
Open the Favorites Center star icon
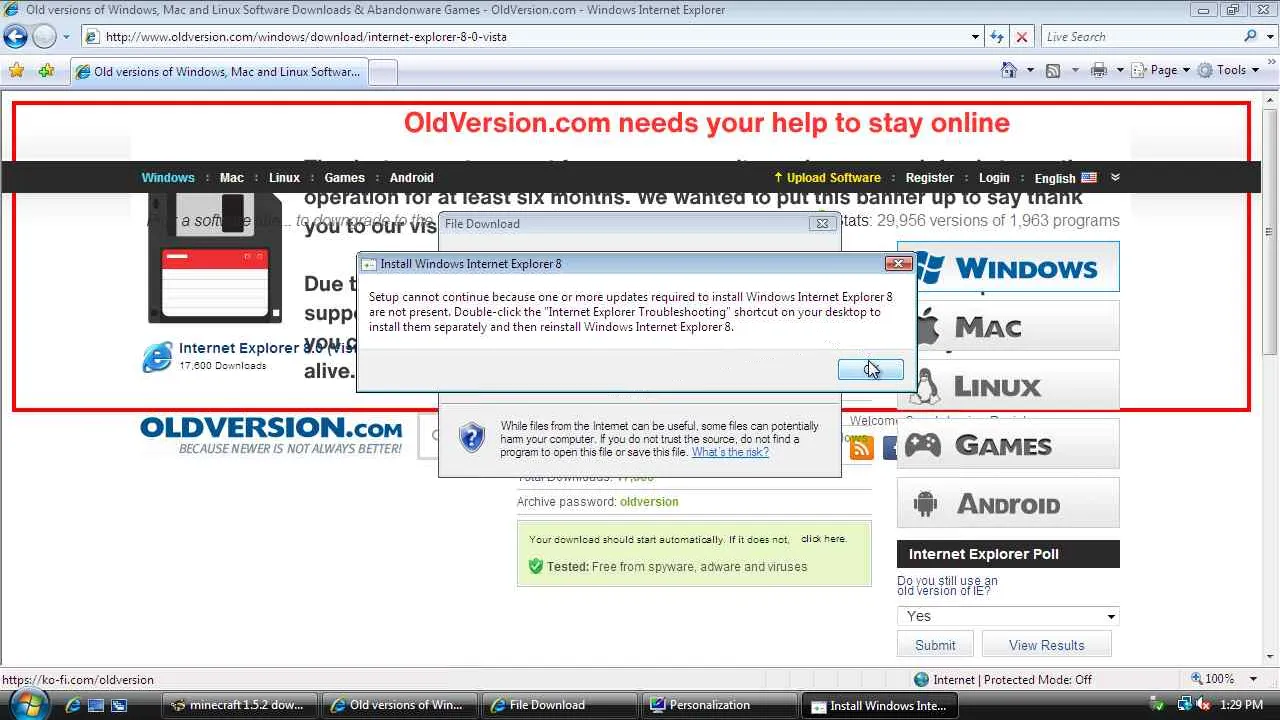click(16, 71)
